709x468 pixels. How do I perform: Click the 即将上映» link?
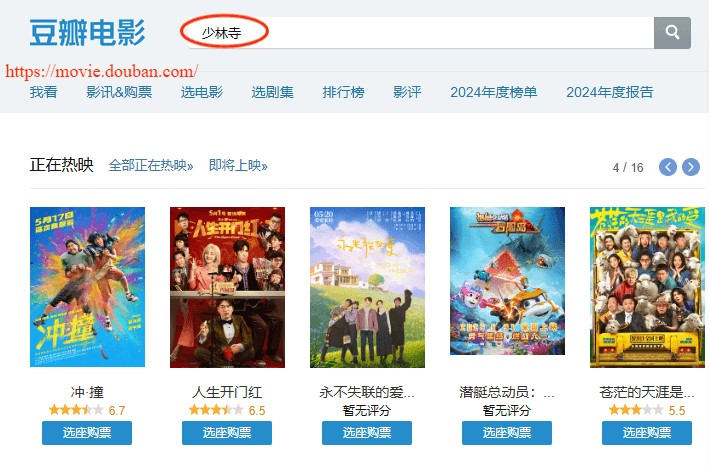(x=238, y=165)
